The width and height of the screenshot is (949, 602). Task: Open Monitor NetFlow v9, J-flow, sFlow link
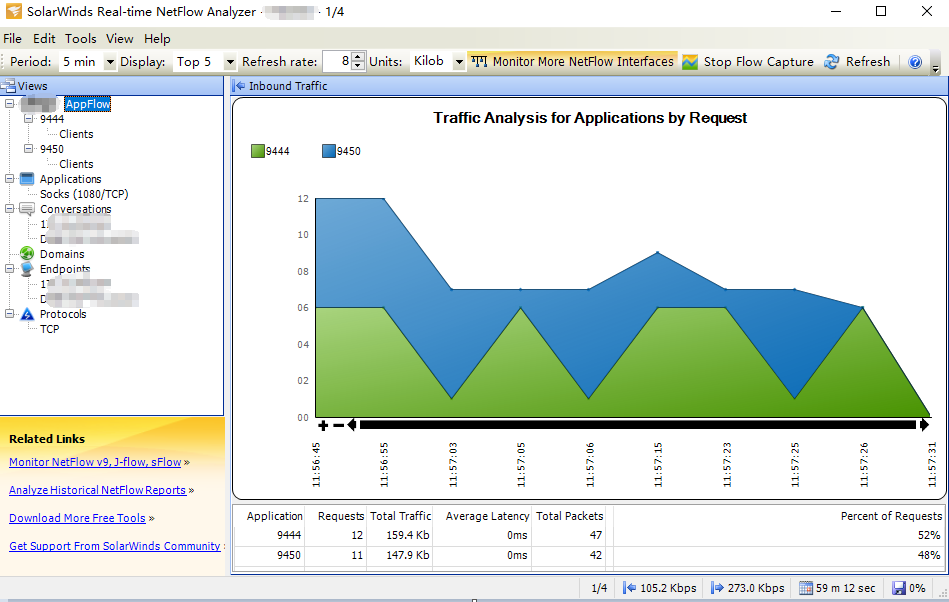[x=95, y=462]
